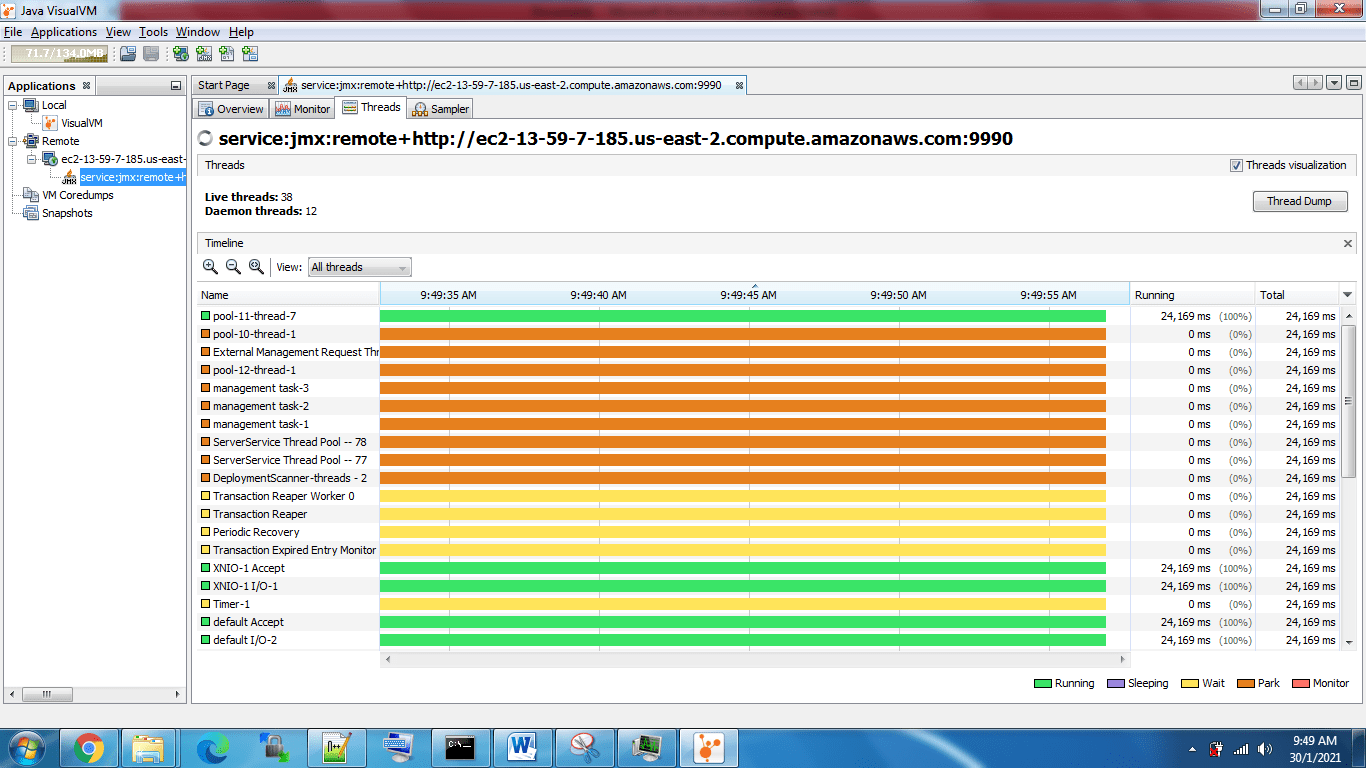Switch to the Sampler tab
This screenshot has width=1366, height=768.
tap(440, 108)
